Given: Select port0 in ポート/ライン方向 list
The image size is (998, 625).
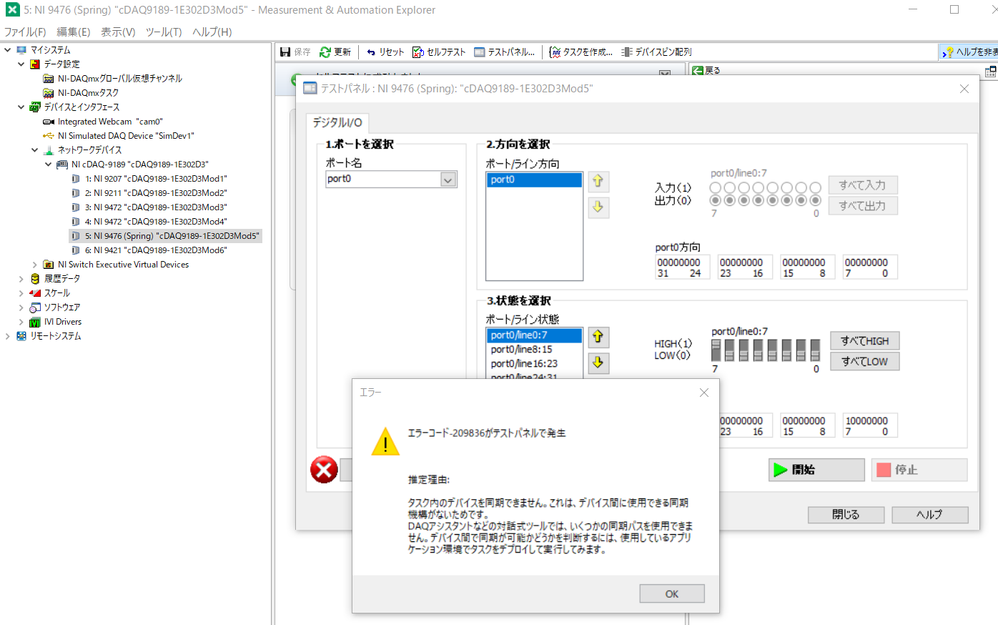Looking at the screenshot, I should click(534, 180).
